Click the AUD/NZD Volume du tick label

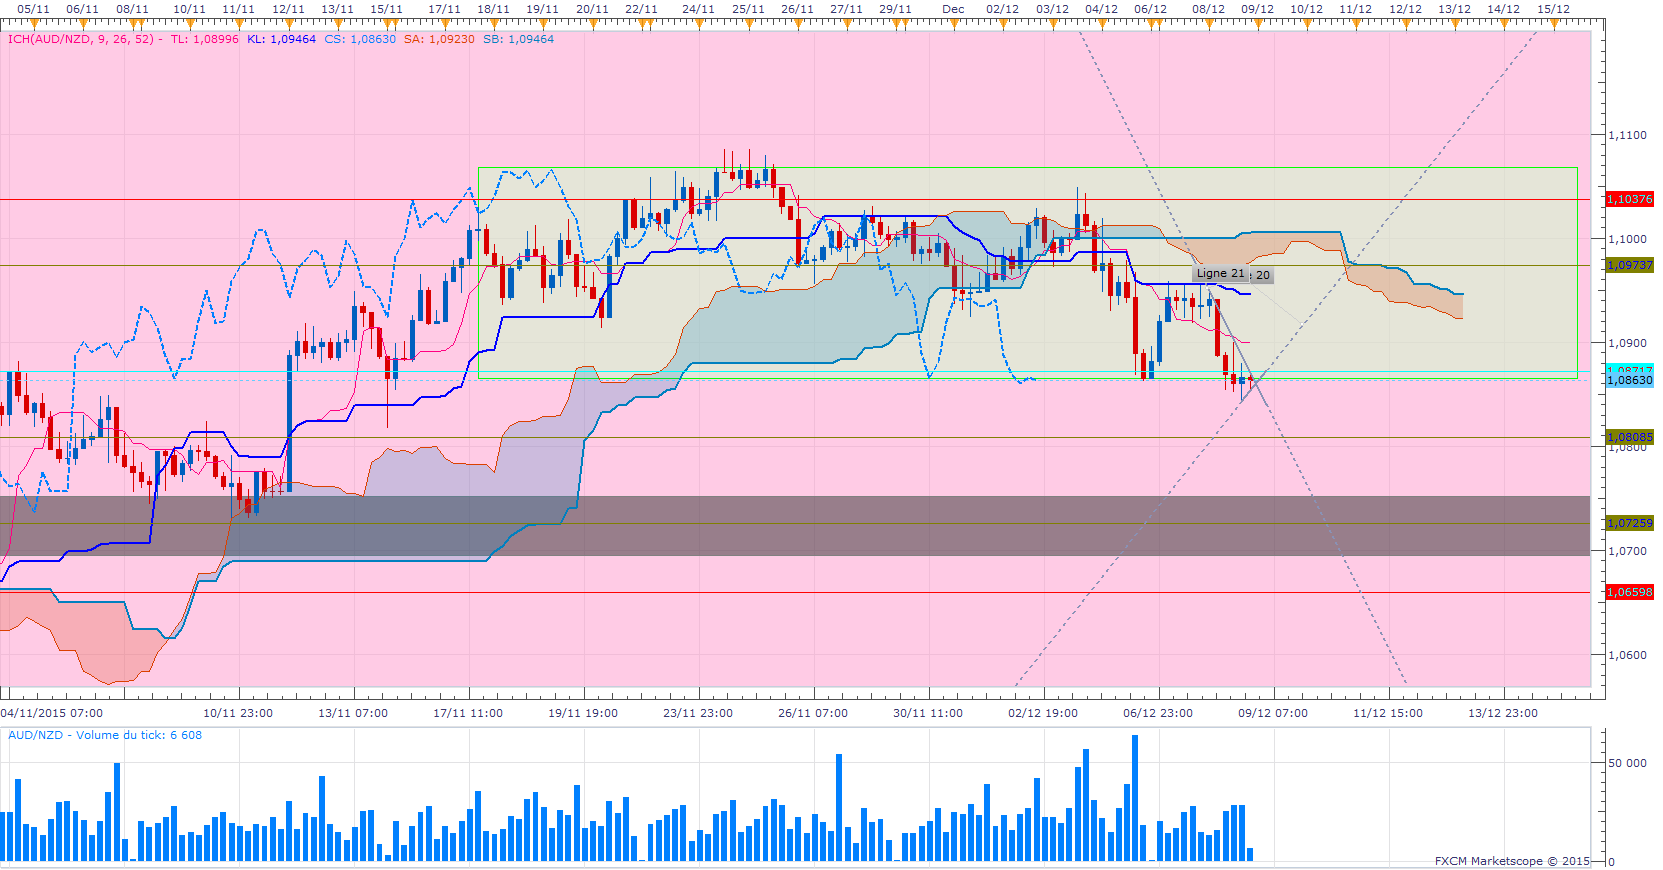pos(105,735)
